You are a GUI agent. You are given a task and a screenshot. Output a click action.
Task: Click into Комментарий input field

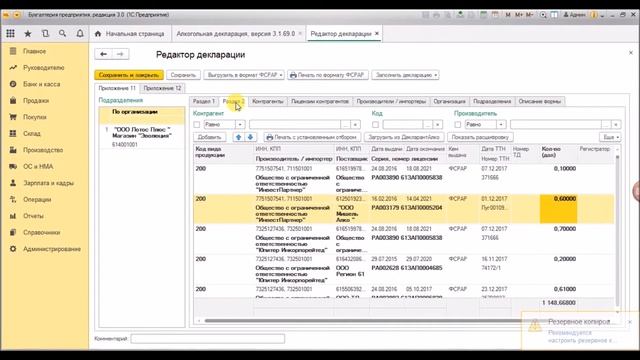tap(208, 338)
